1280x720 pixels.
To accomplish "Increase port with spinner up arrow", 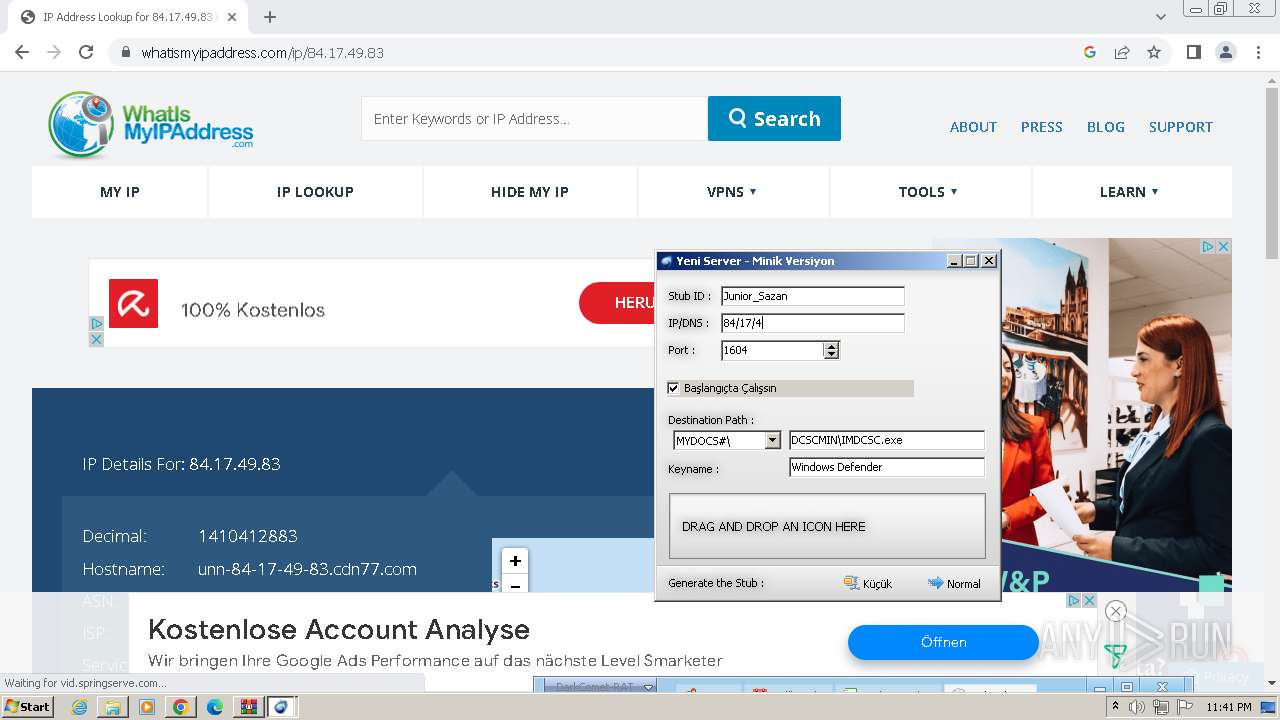I will 832,346.
